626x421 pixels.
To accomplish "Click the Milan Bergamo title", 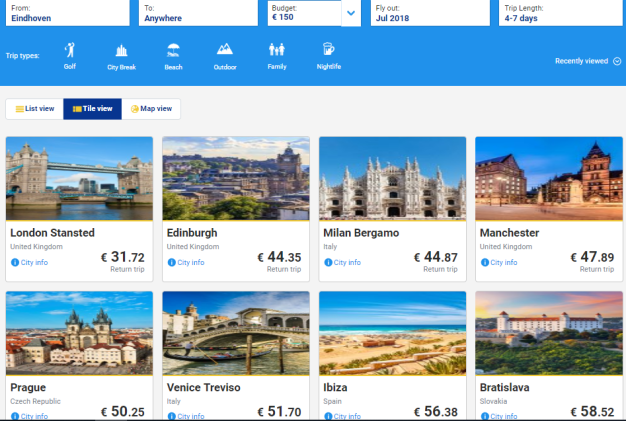I will point(361,233).
